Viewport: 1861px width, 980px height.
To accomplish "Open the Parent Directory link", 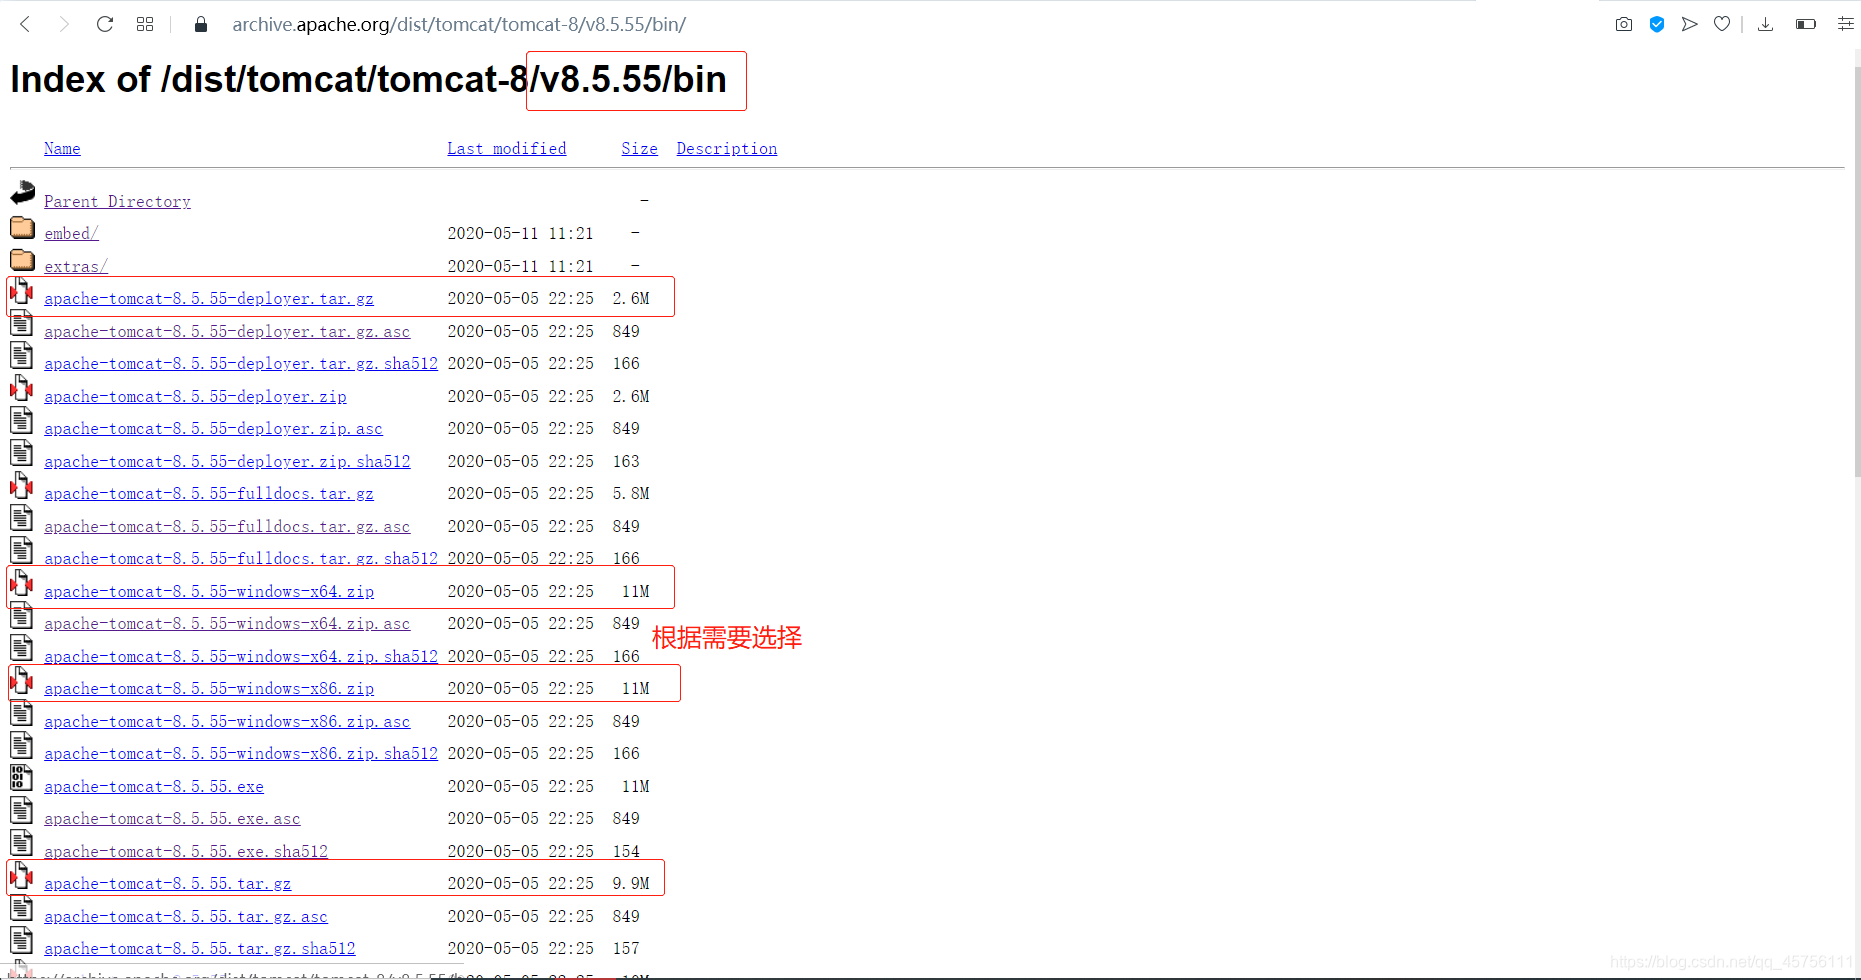I will pos(118,202).
